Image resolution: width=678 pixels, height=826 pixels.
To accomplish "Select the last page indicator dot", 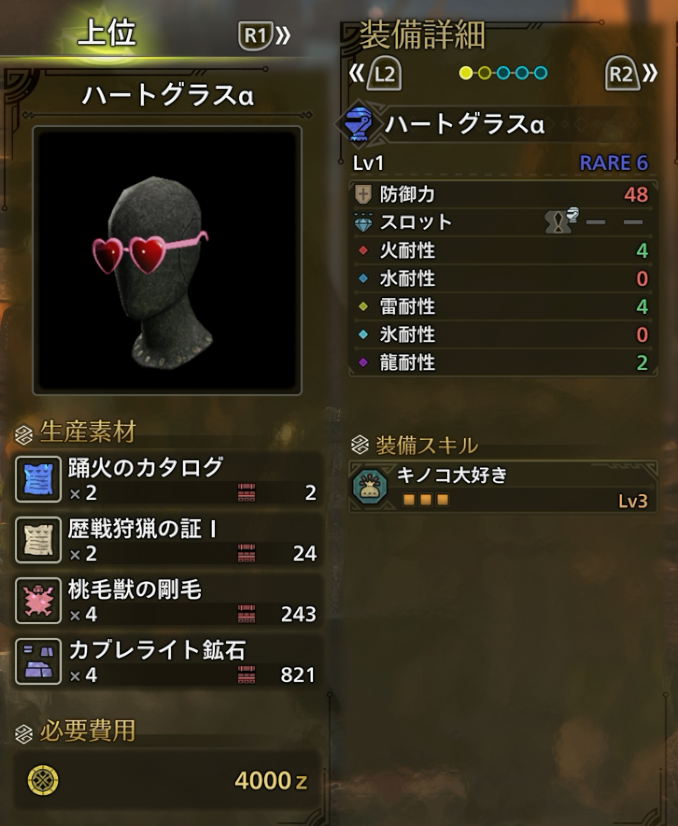I will pyautogui.click(x=541, y=73).
